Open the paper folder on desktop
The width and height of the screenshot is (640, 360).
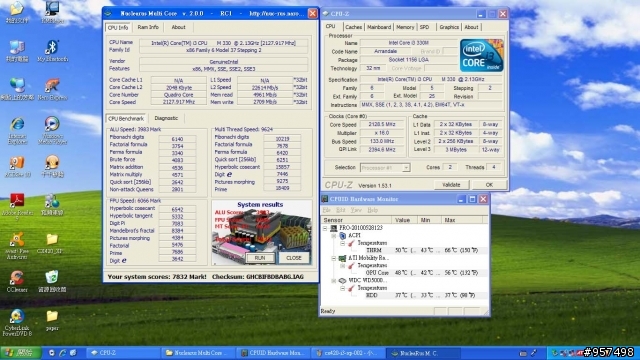[x=52, y=320]
